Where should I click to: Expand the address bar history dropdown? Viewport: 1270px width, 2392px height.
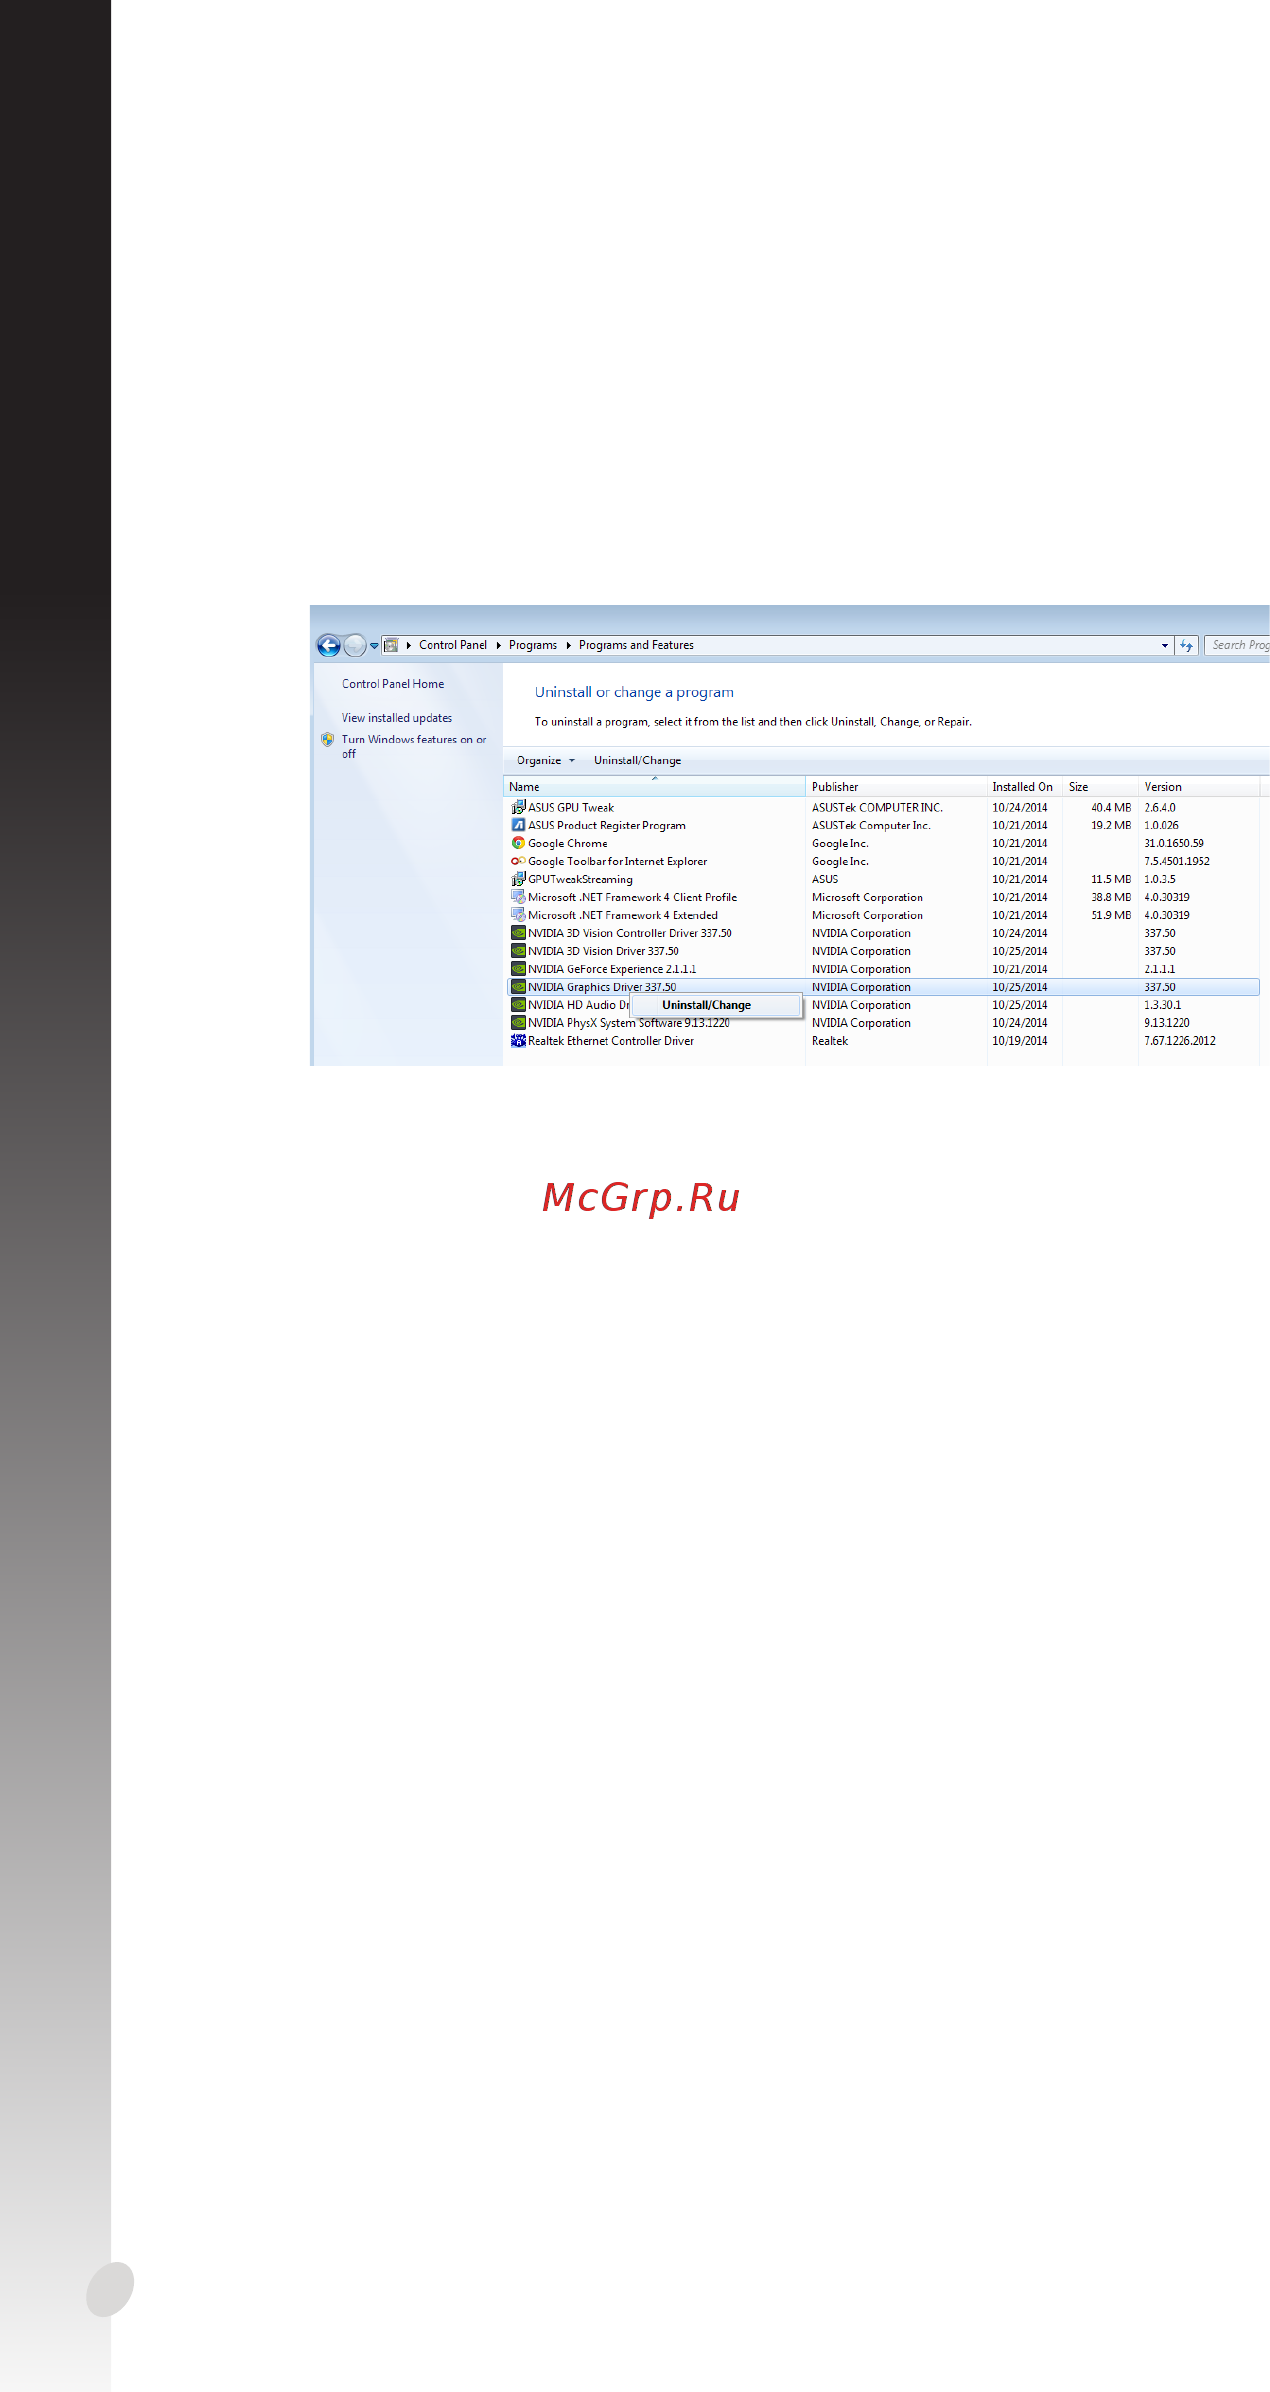click(x=1165, y=646)
